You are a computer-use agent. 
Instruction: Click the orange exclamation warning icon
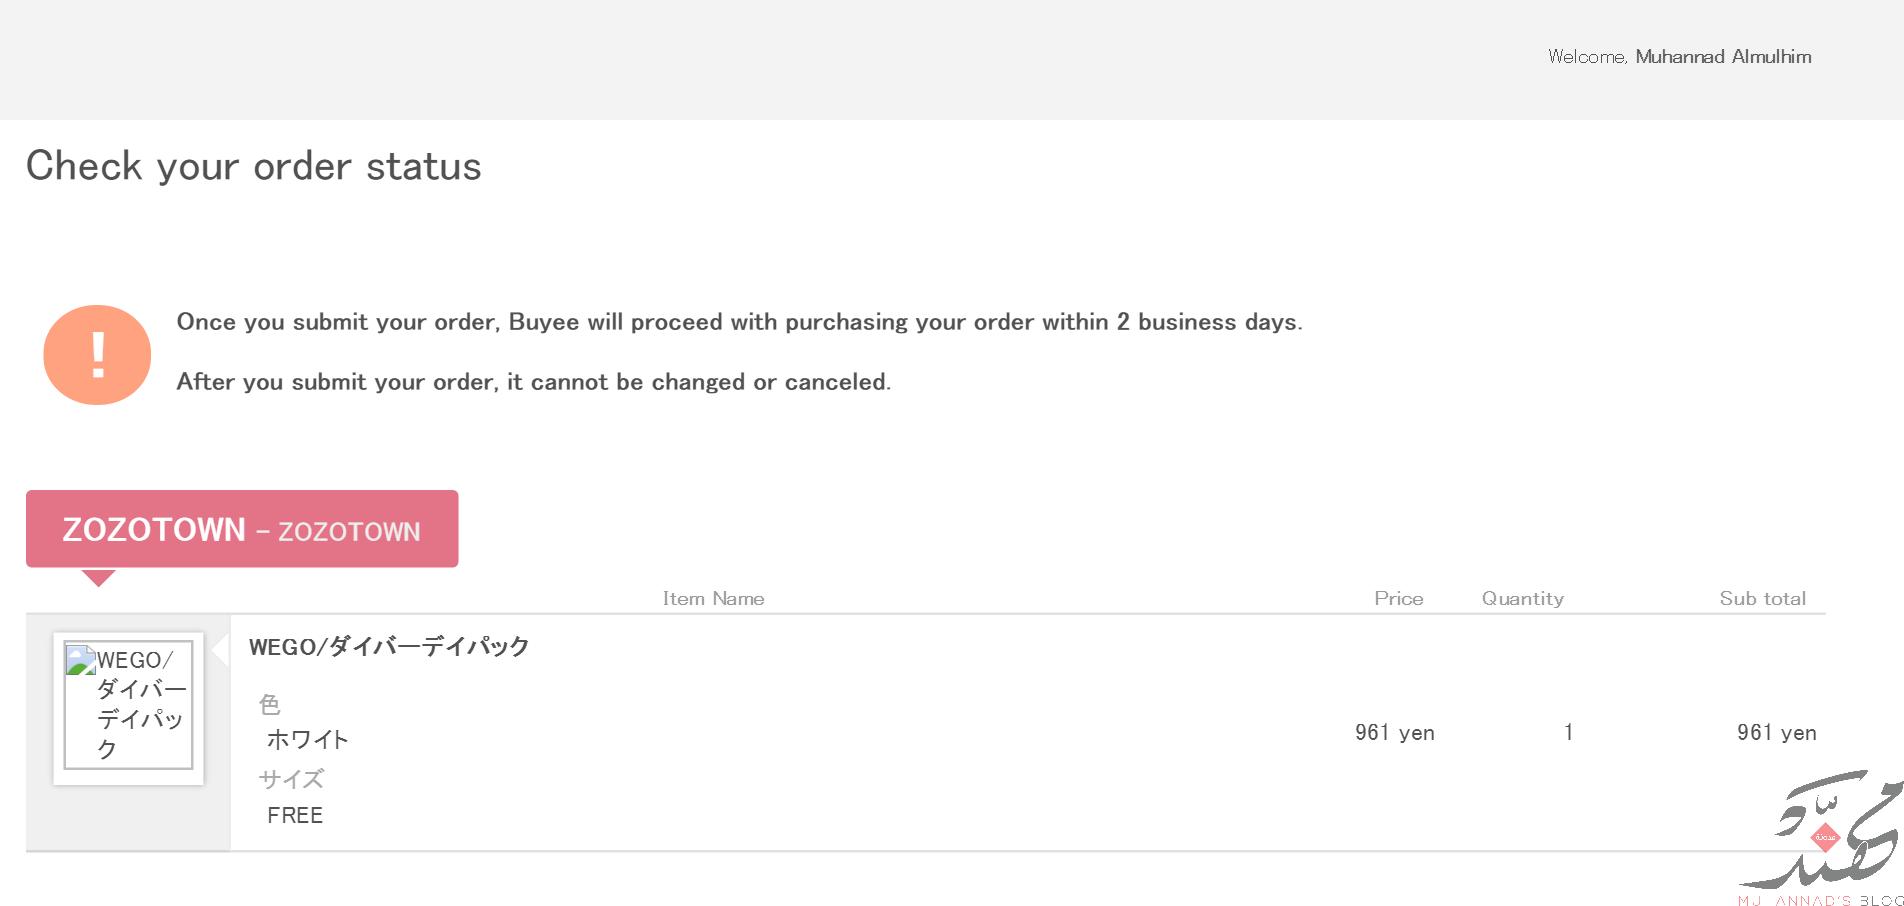click(97, 355)
